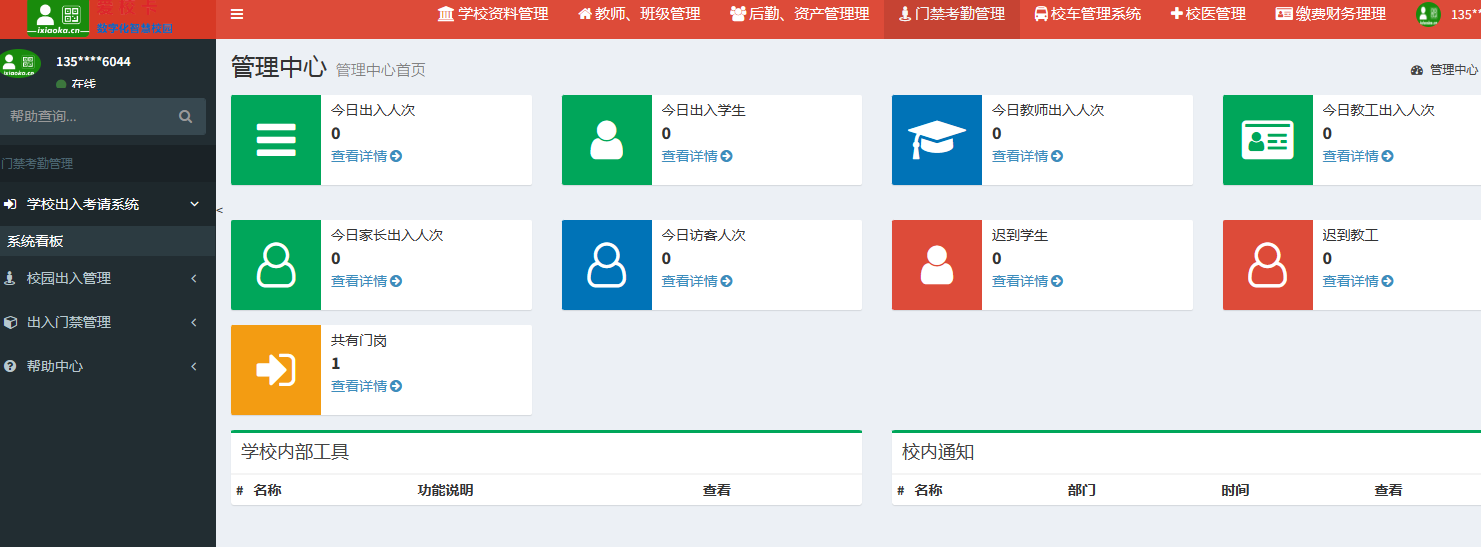
Task: Click the sign-in icon beside 学校出入考请系统
Action: (x=10, y=204)
